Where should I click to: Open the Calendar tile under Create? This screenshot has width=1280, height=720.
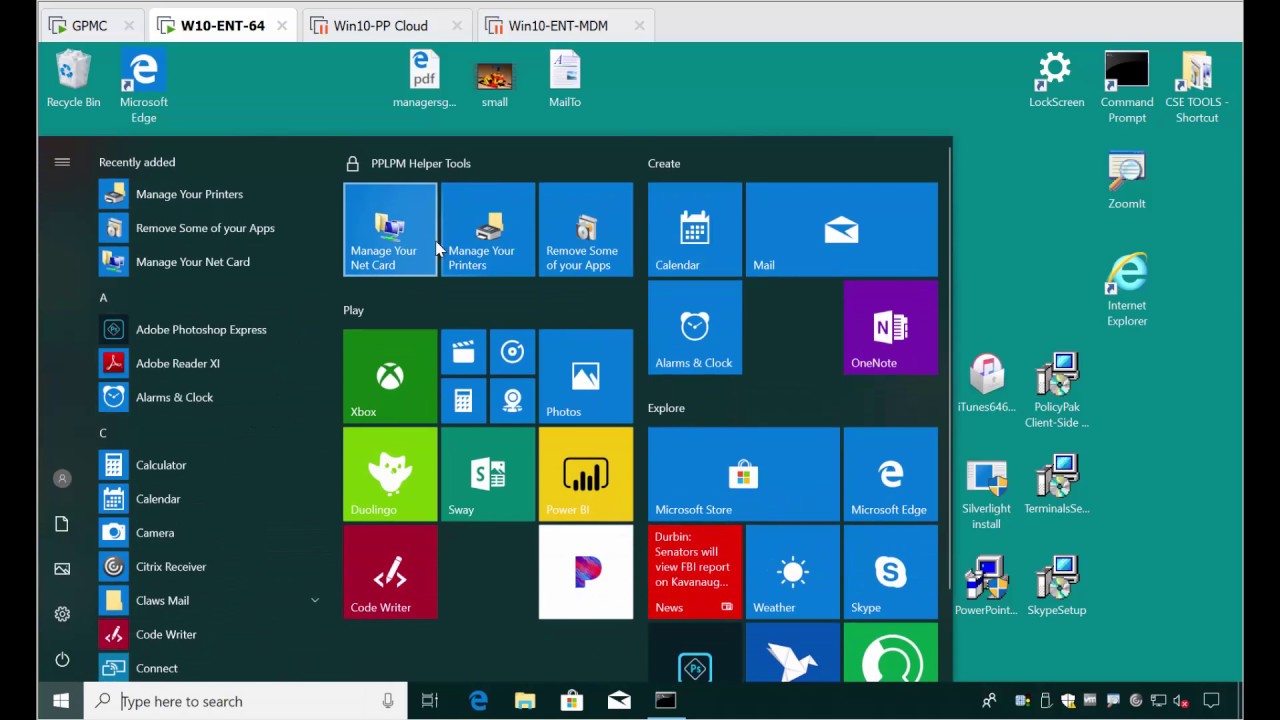695,229
